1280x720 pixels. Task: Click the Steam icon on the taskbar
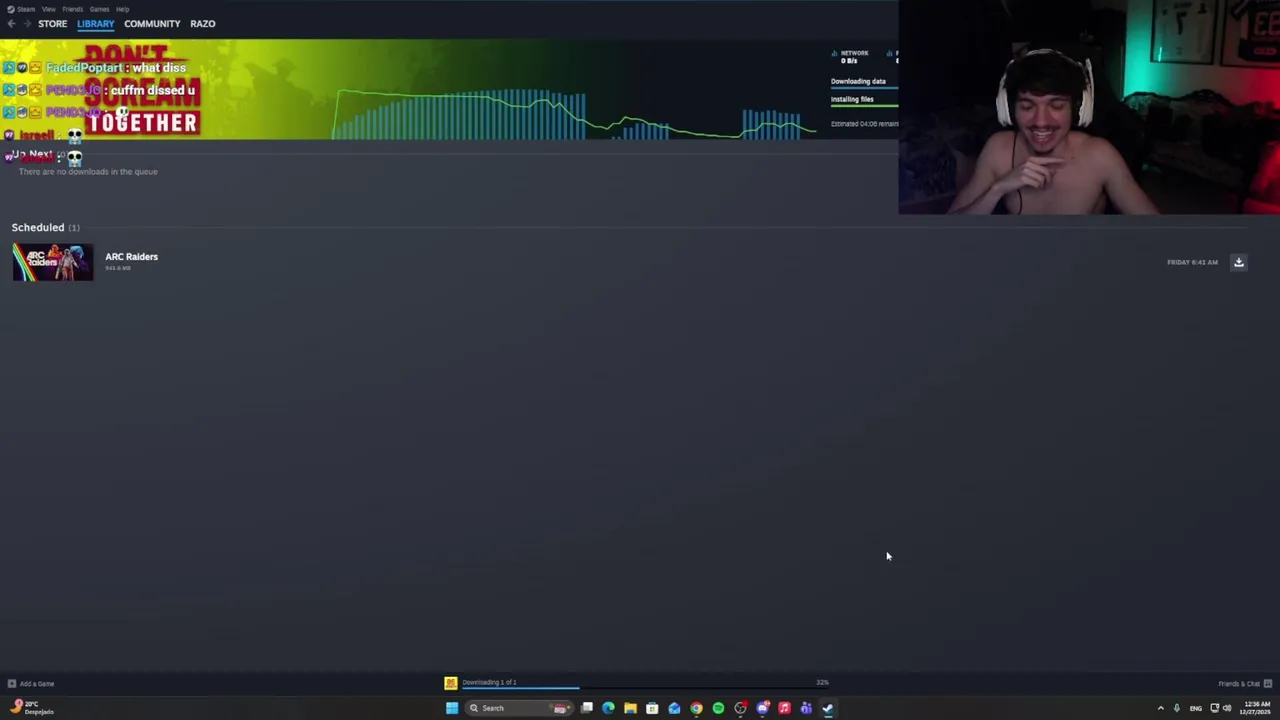(828, 708)
